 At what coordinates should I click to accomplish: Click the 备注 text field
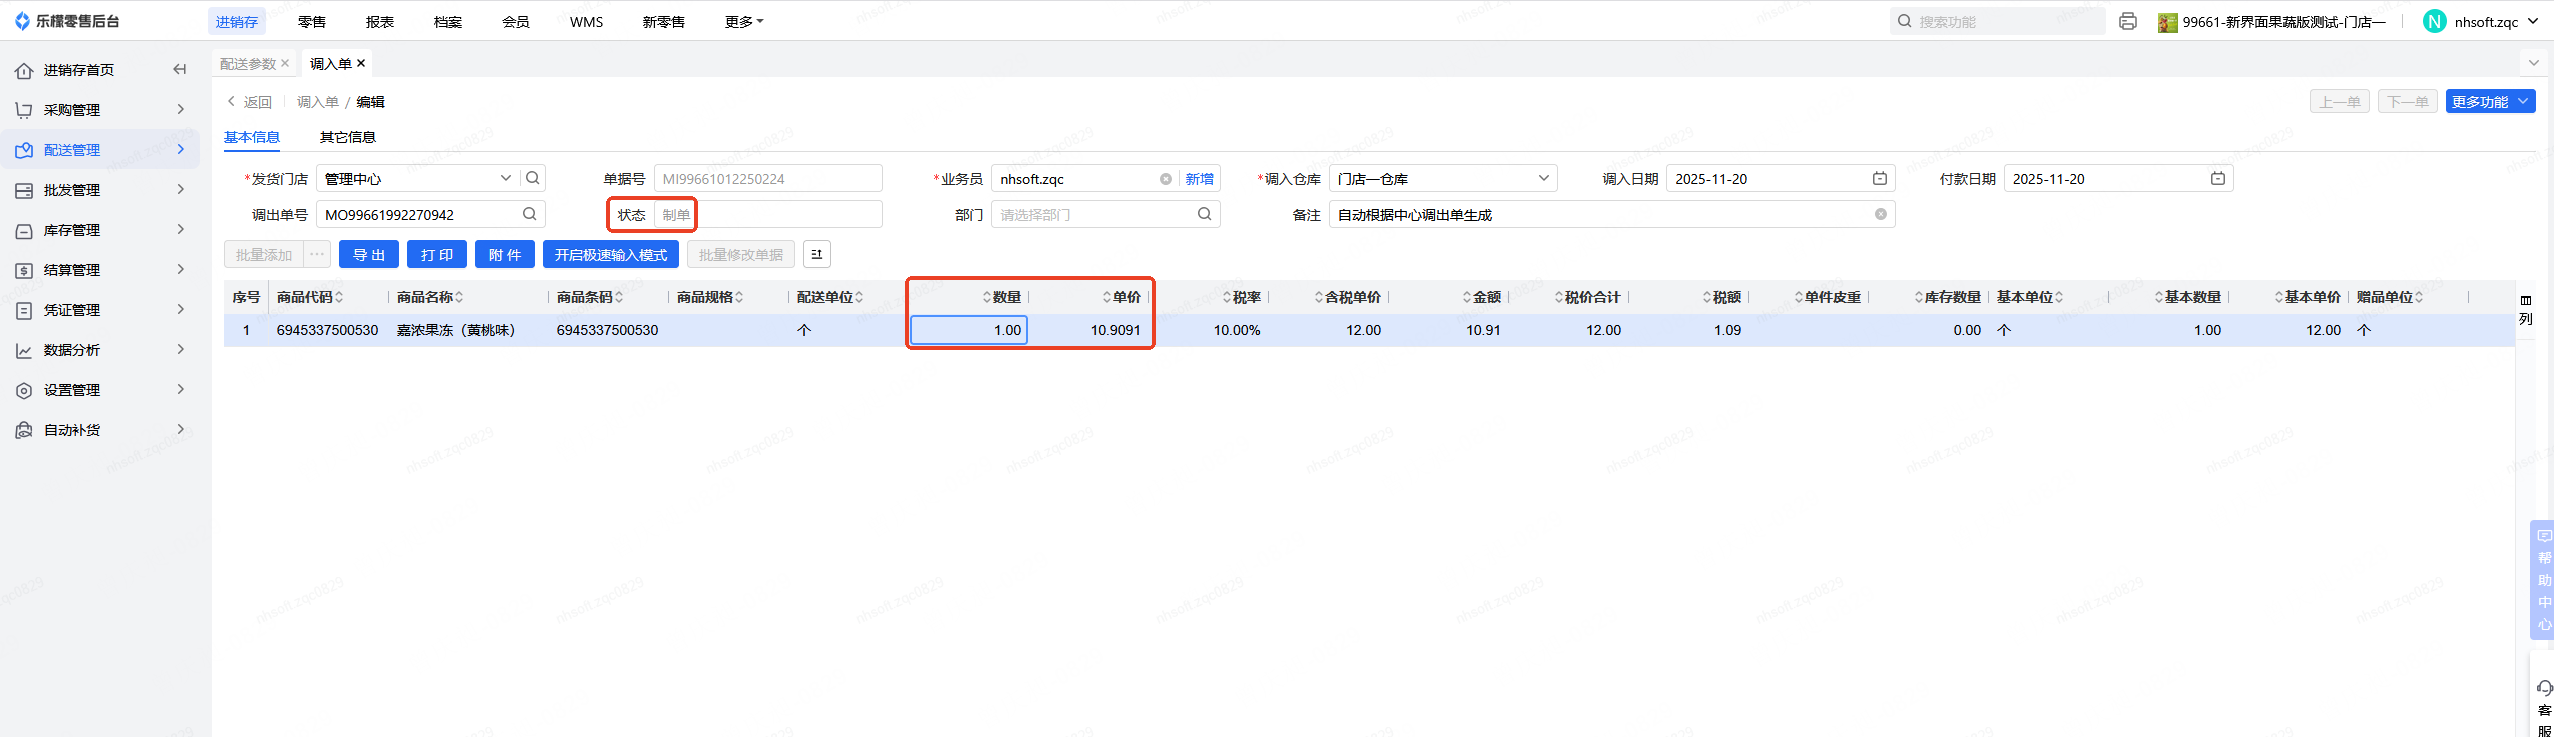tap(1612, 214)
